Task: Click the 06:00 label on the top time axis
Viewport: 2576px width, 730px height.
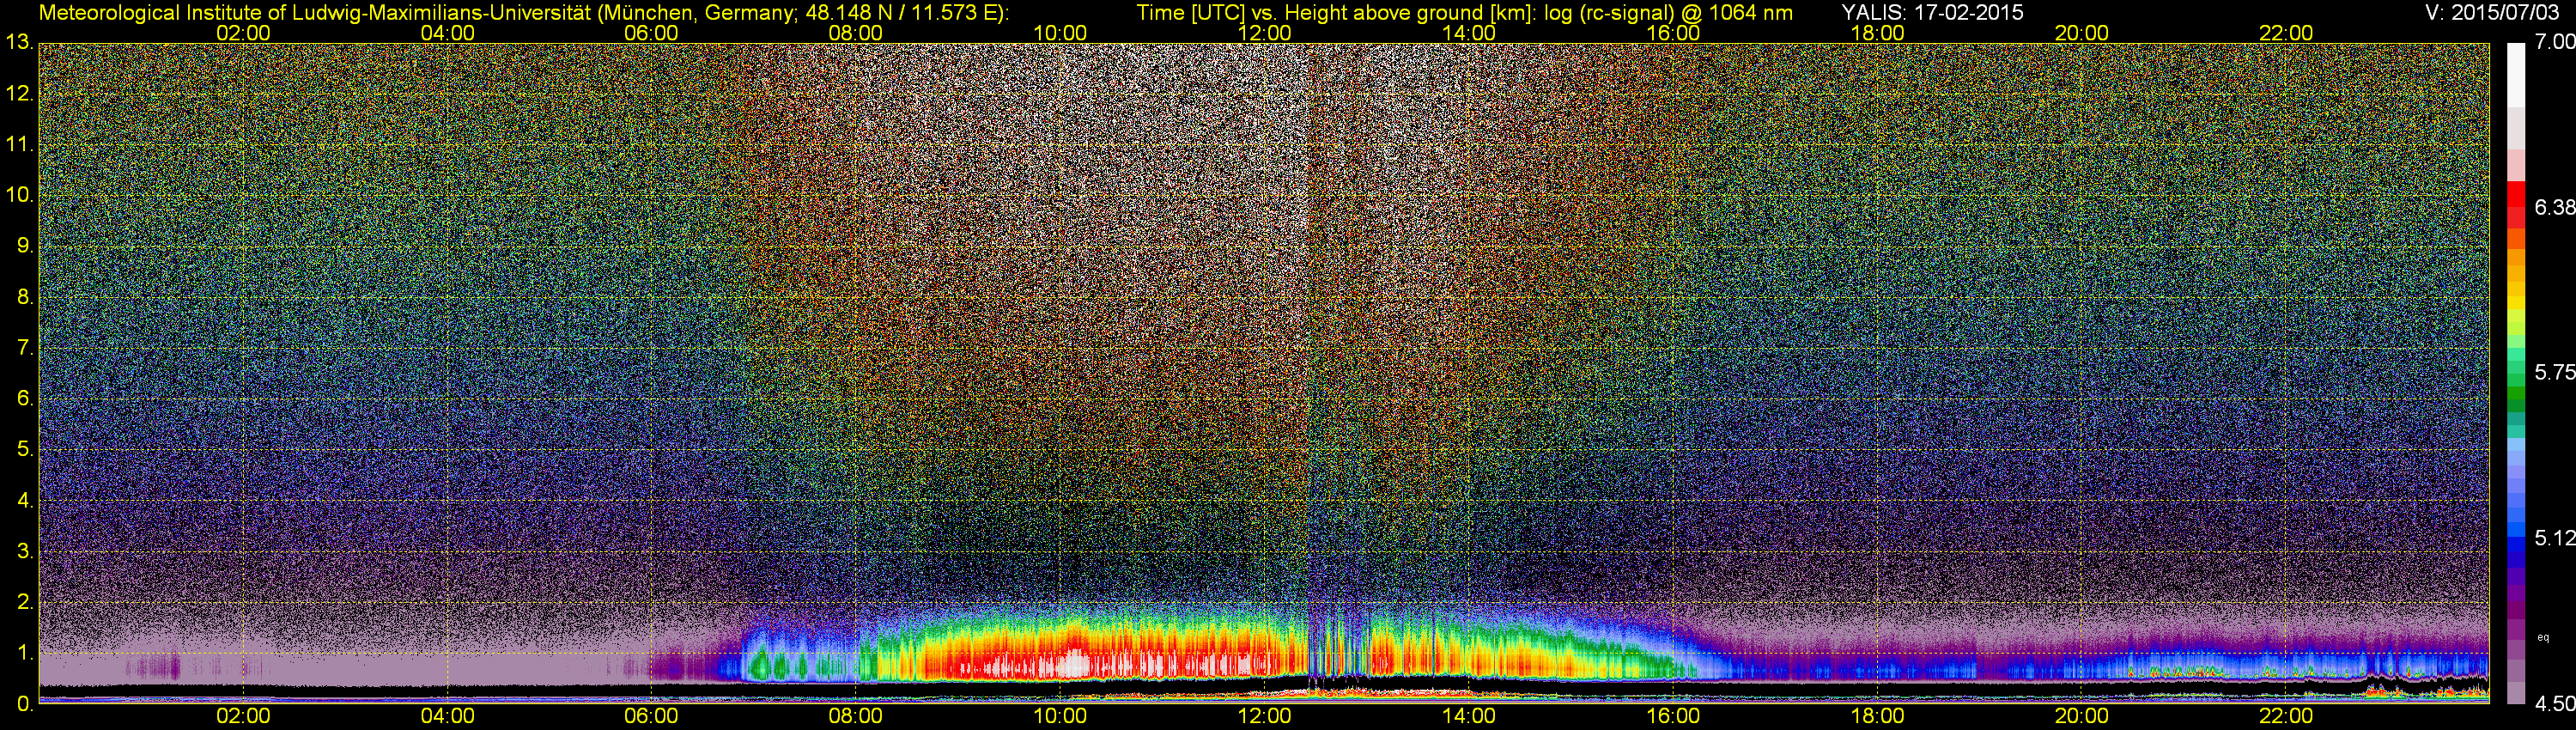Action: 651,33
